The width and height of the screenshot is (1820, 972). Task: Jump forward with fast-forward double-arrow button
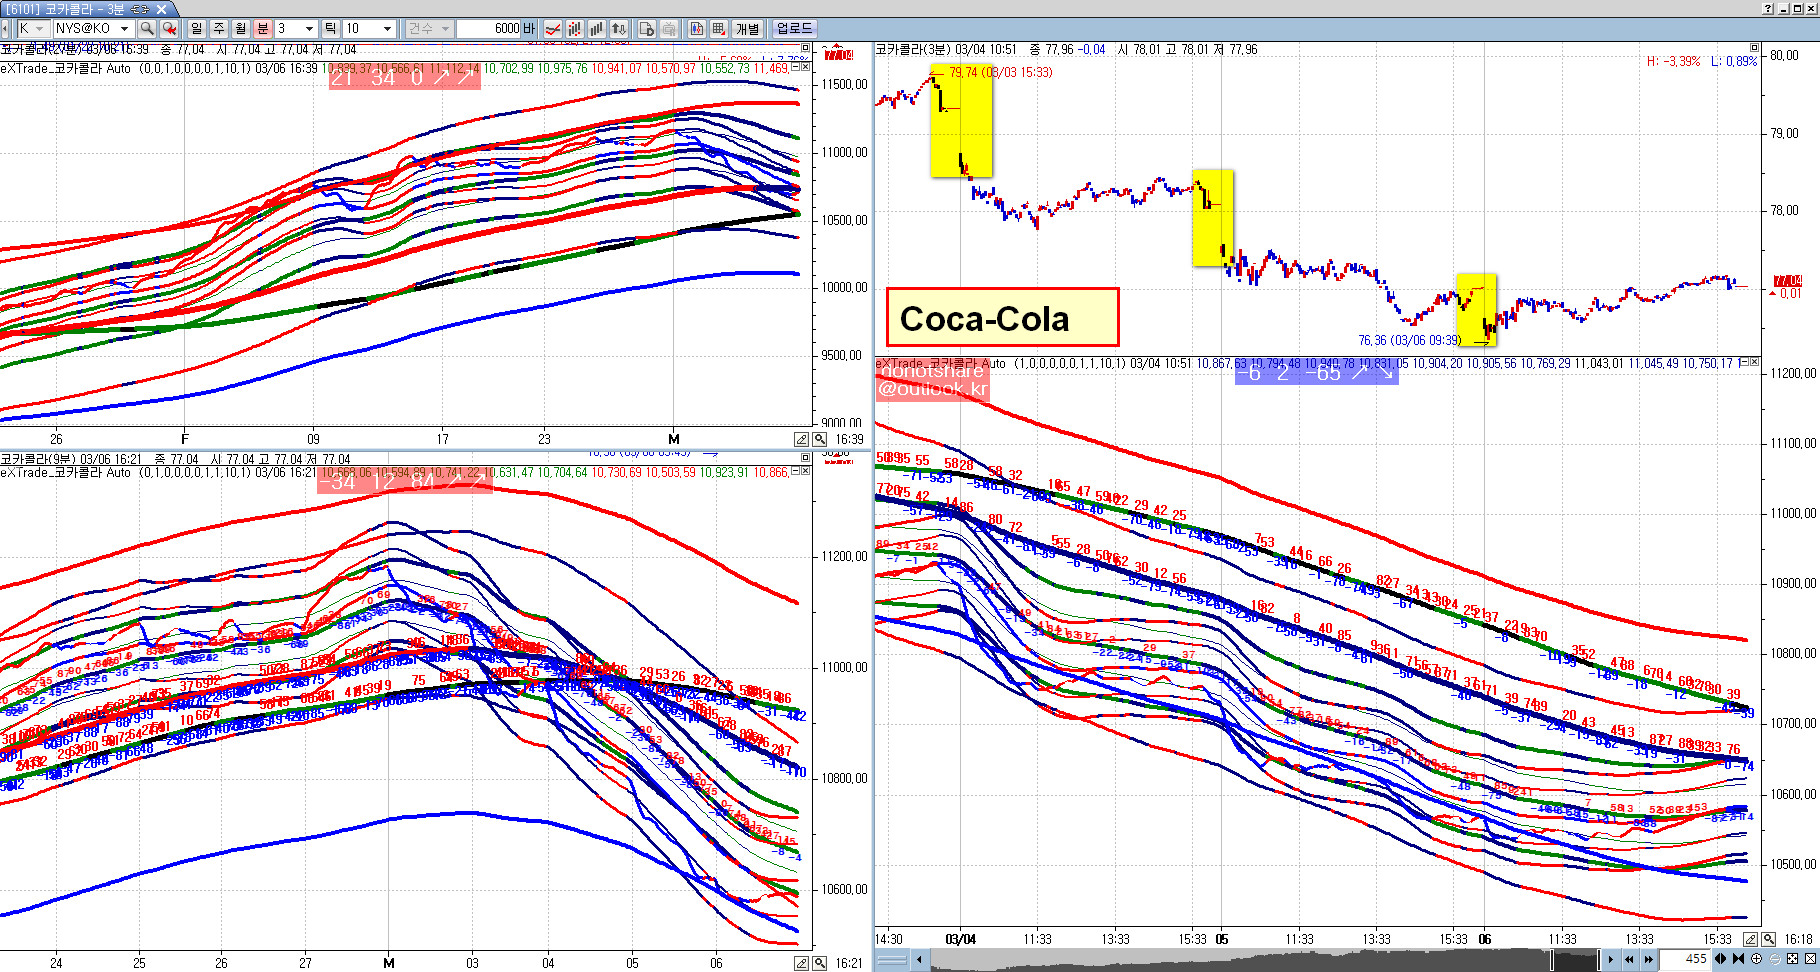pyautogui.click(x=1648, y=959)
